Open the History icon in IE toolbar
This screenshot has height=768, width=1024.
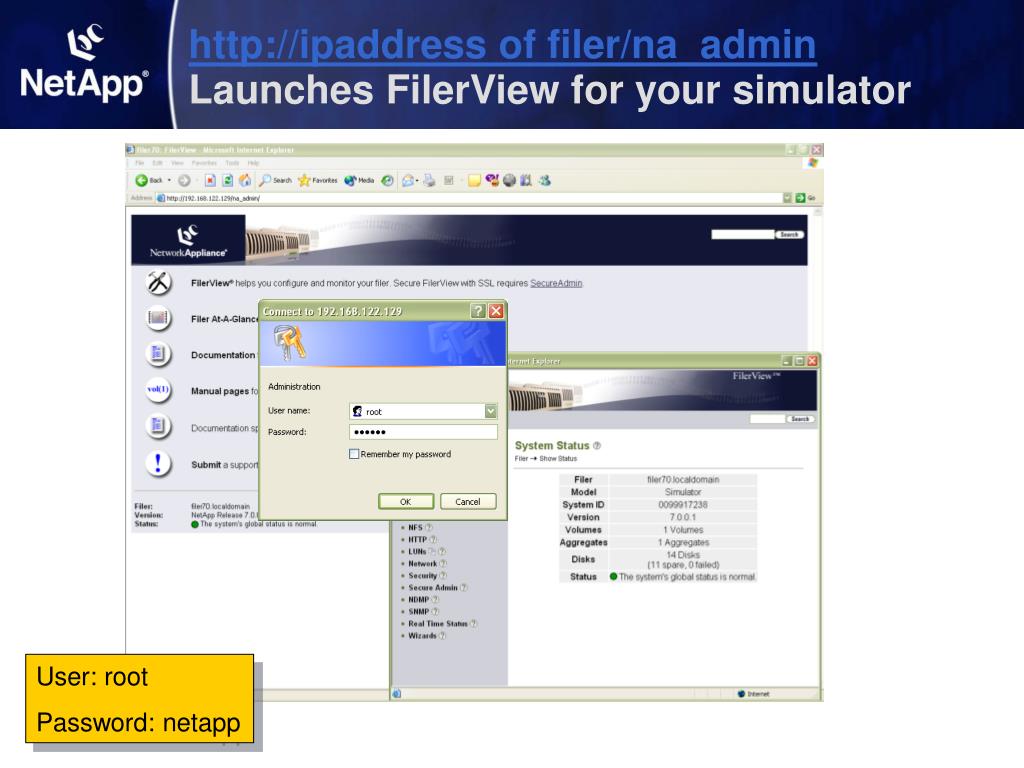click(387, 180)
